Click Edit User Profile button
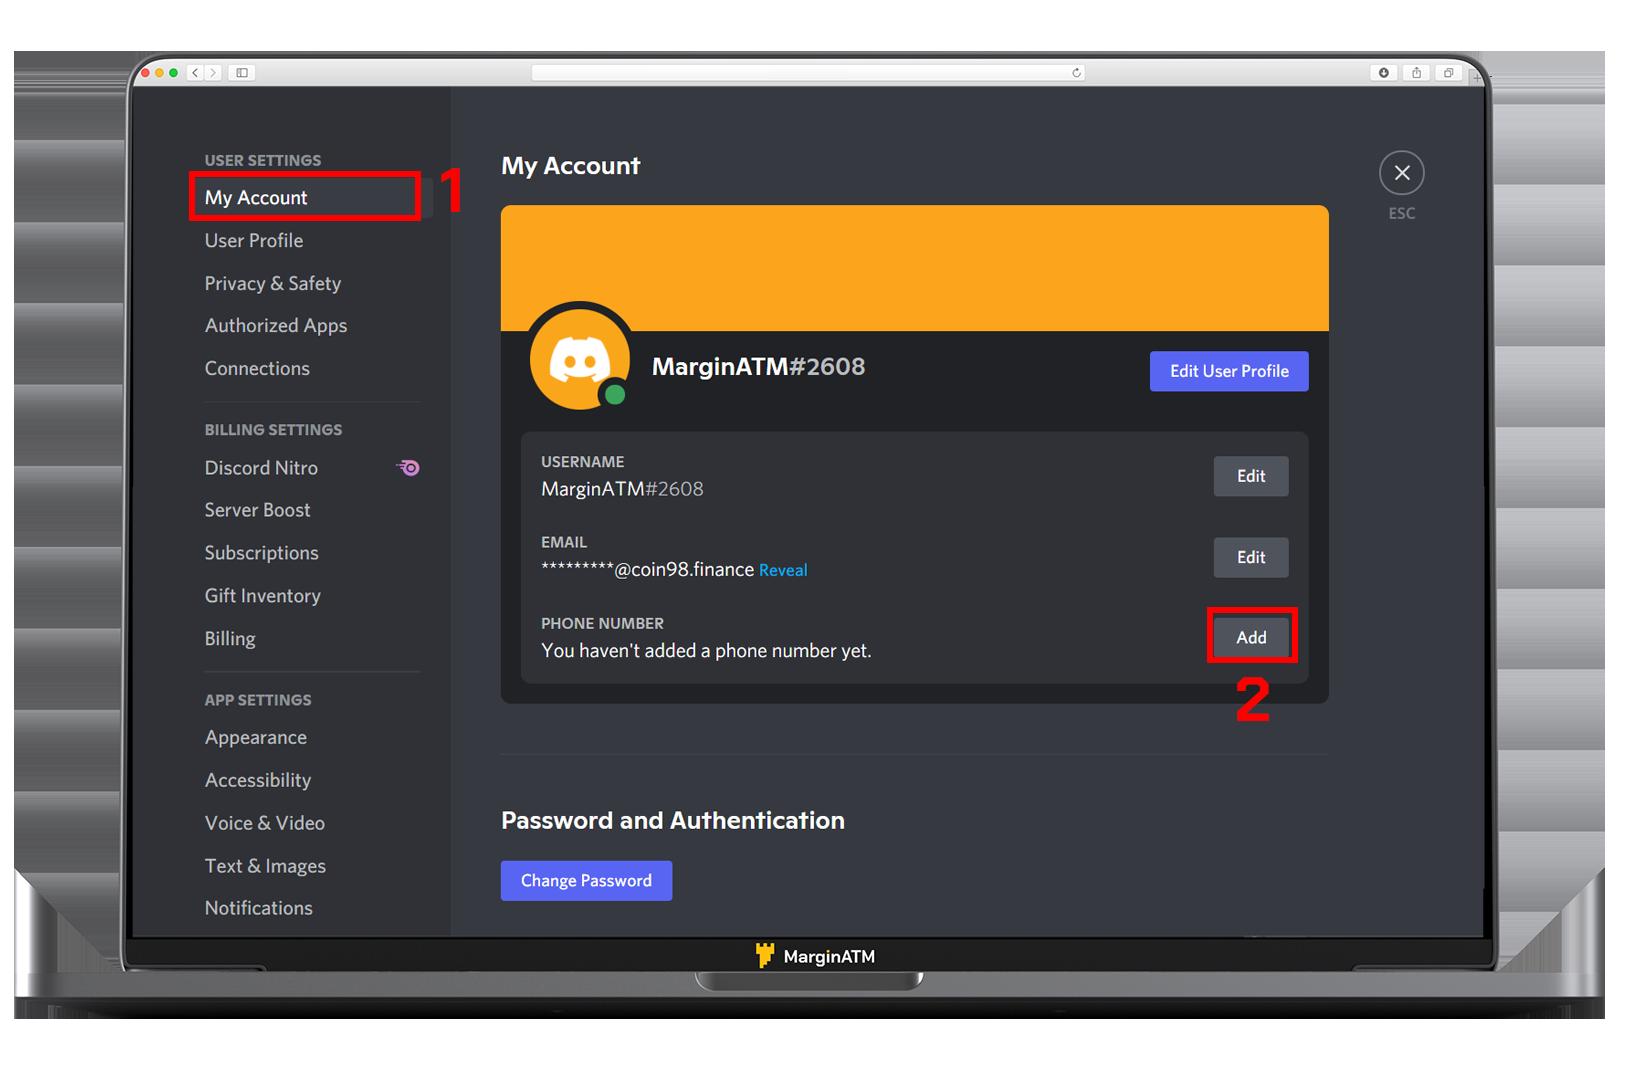Image resolution: width=1628 pixels, height=1080 pixels. [1229, 371]
